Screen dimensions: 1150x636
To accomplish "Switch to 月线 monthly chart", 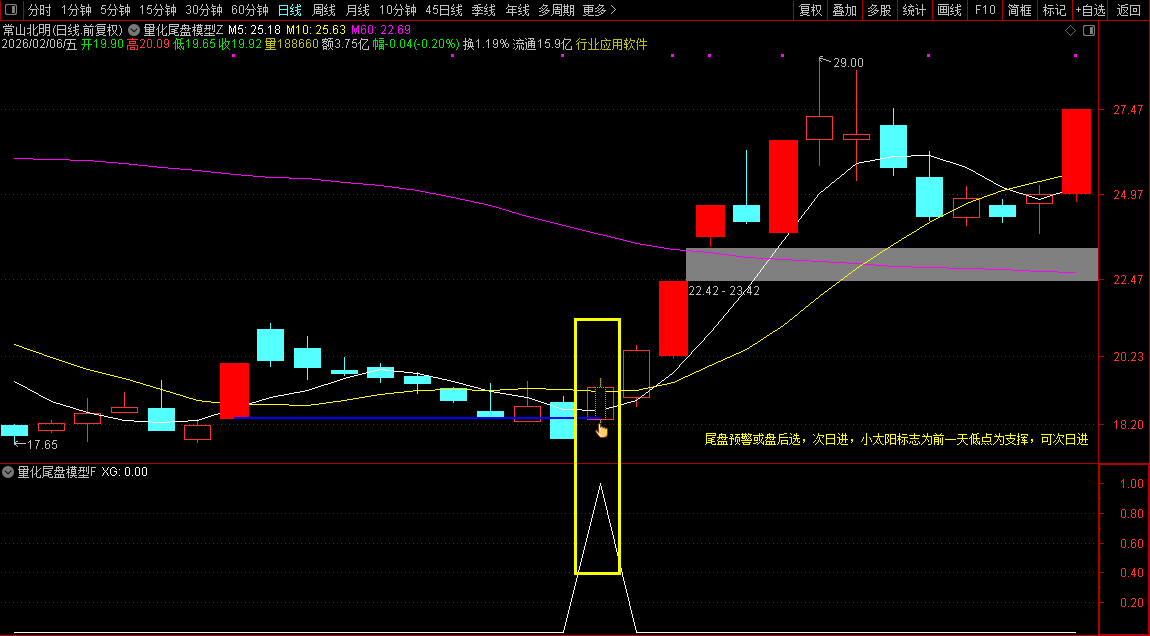I will [x=357, y=10].
